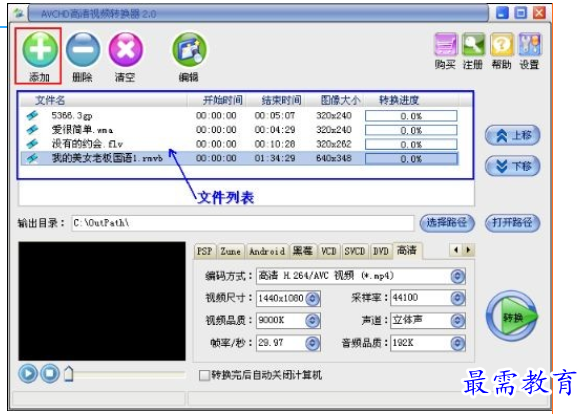Click the 文件名 column header
Screen dimensions: 585x414
click(x=103, y=100)
